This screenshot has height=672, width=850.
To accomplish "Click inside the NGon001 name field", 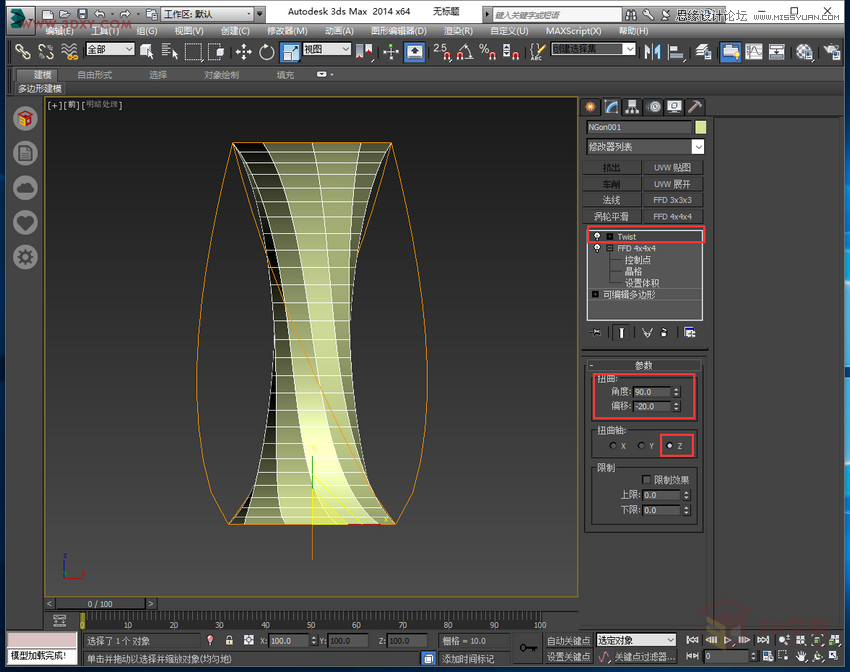I will pyautogui.click(x=640, y=127).
